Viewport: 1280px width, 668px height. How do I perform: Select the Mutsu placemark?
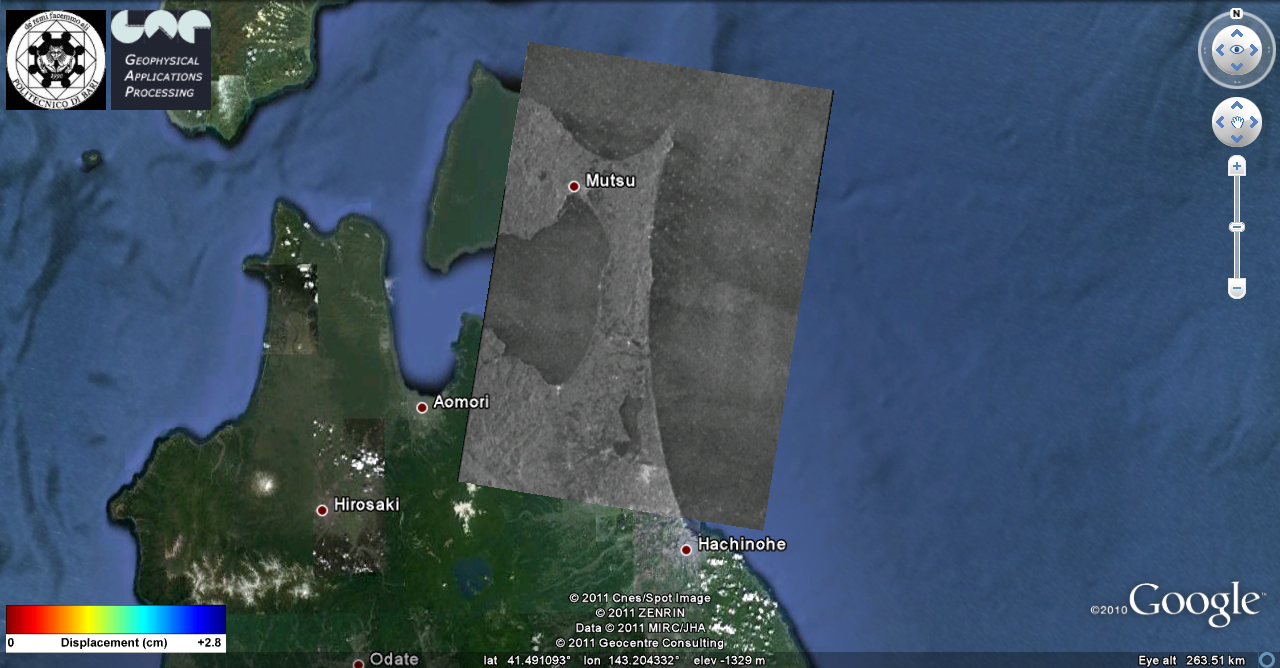pos(574,186)
